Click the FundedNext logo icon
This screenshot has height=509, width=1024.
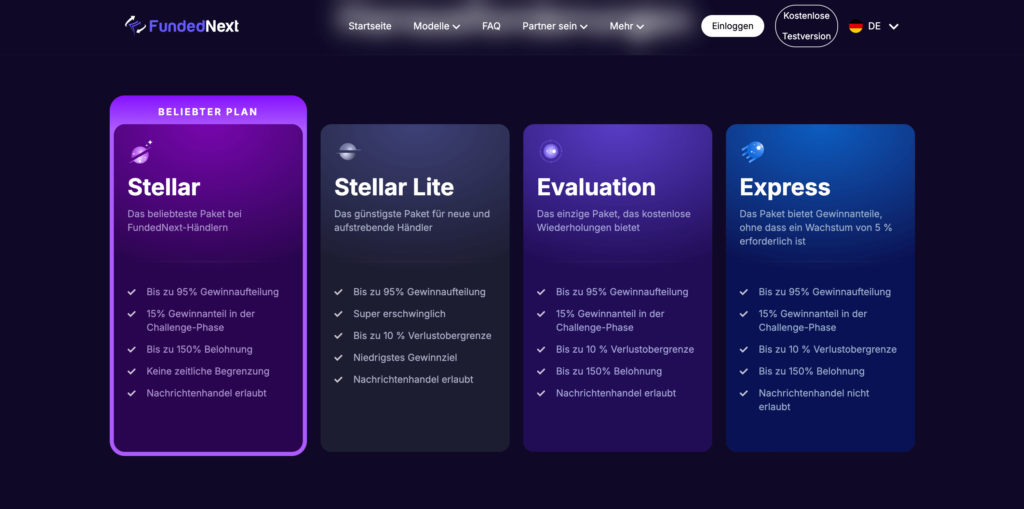135,25
